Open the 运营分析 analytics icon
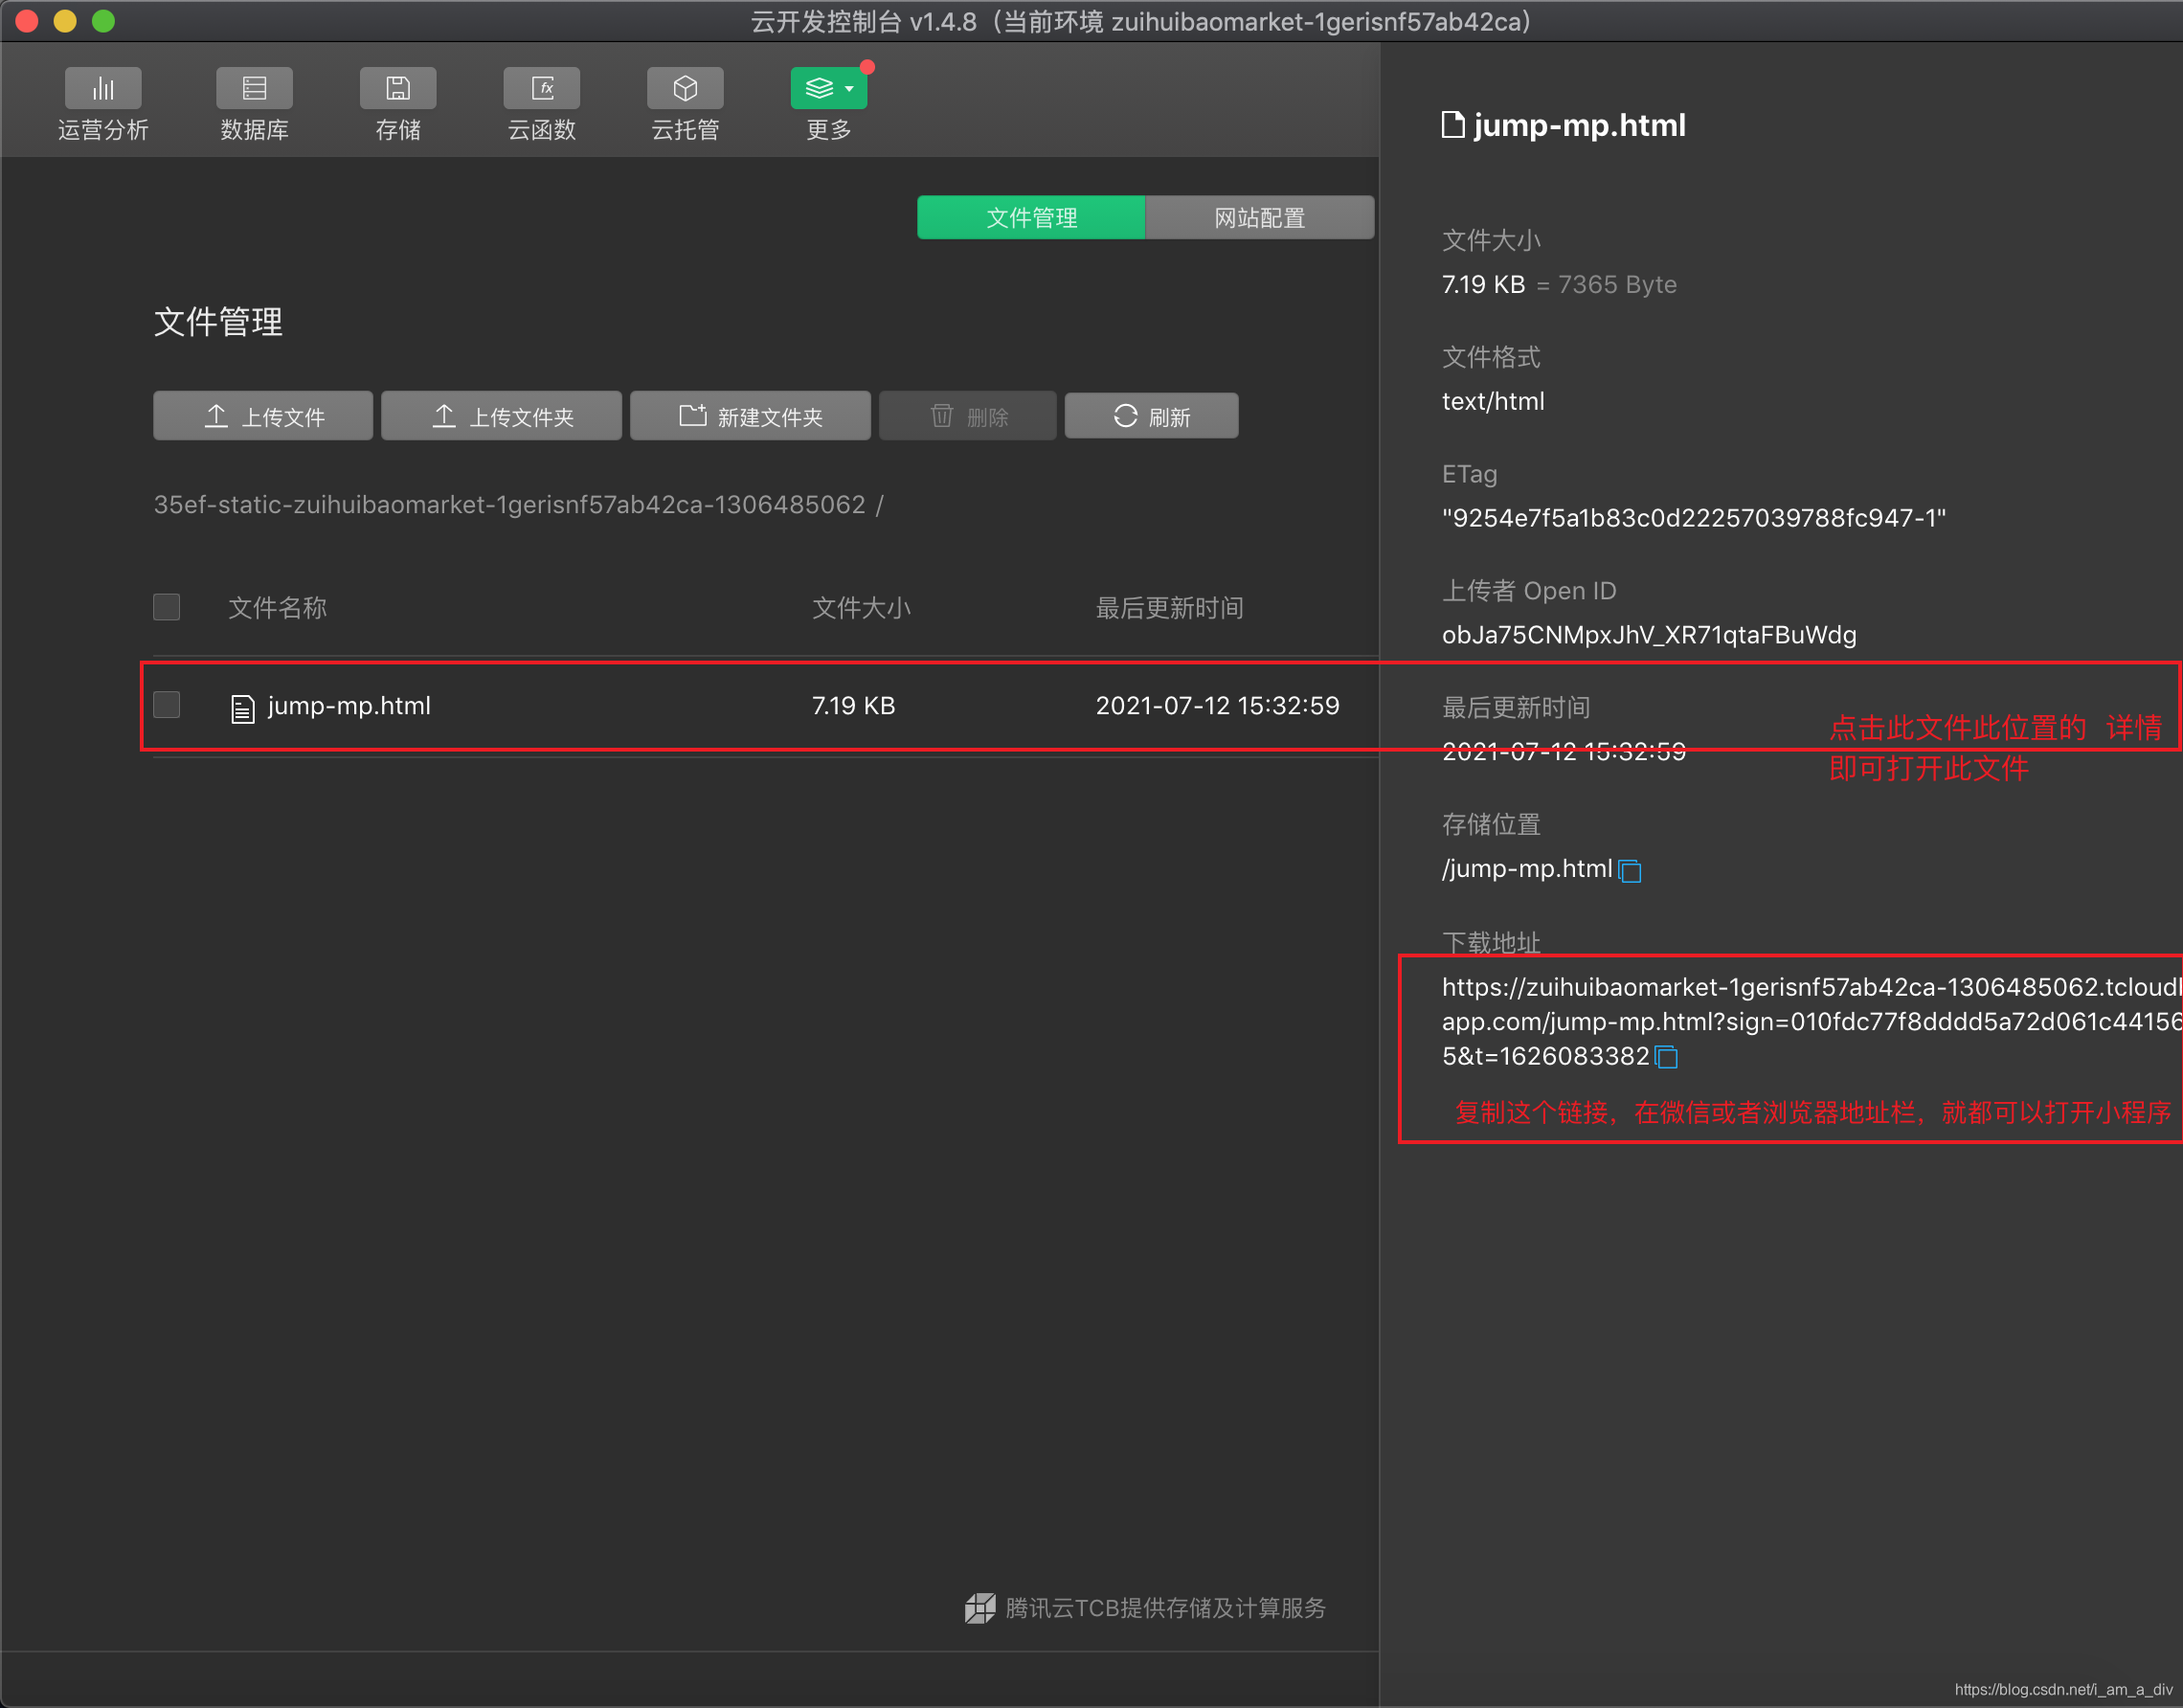 tap(103, 88)
